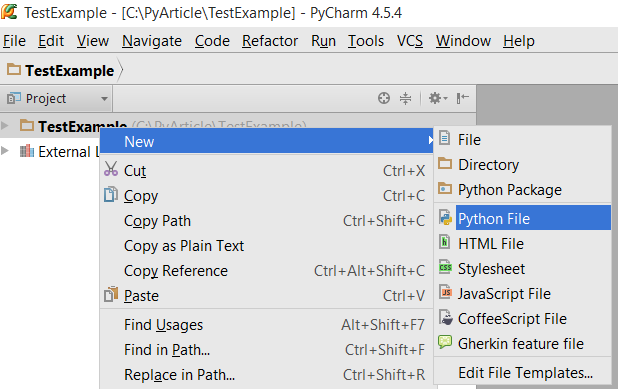Click the Python File icon
The width and height of the screenshot is (618, 389).
click(445, 218)
